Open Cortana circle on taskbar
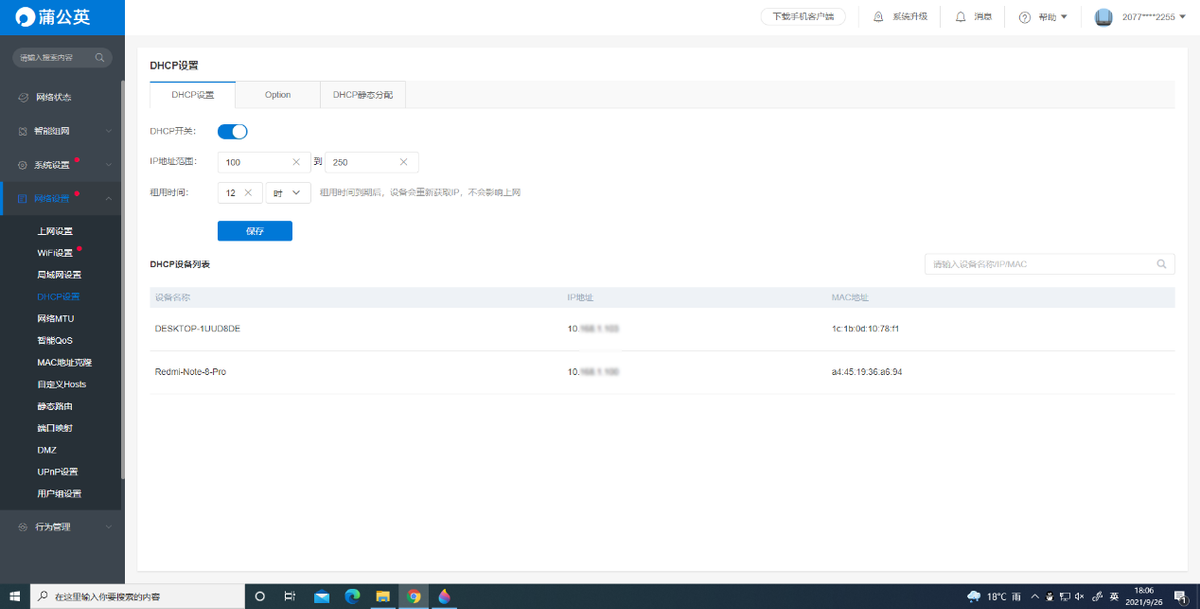 pos(260,596)
